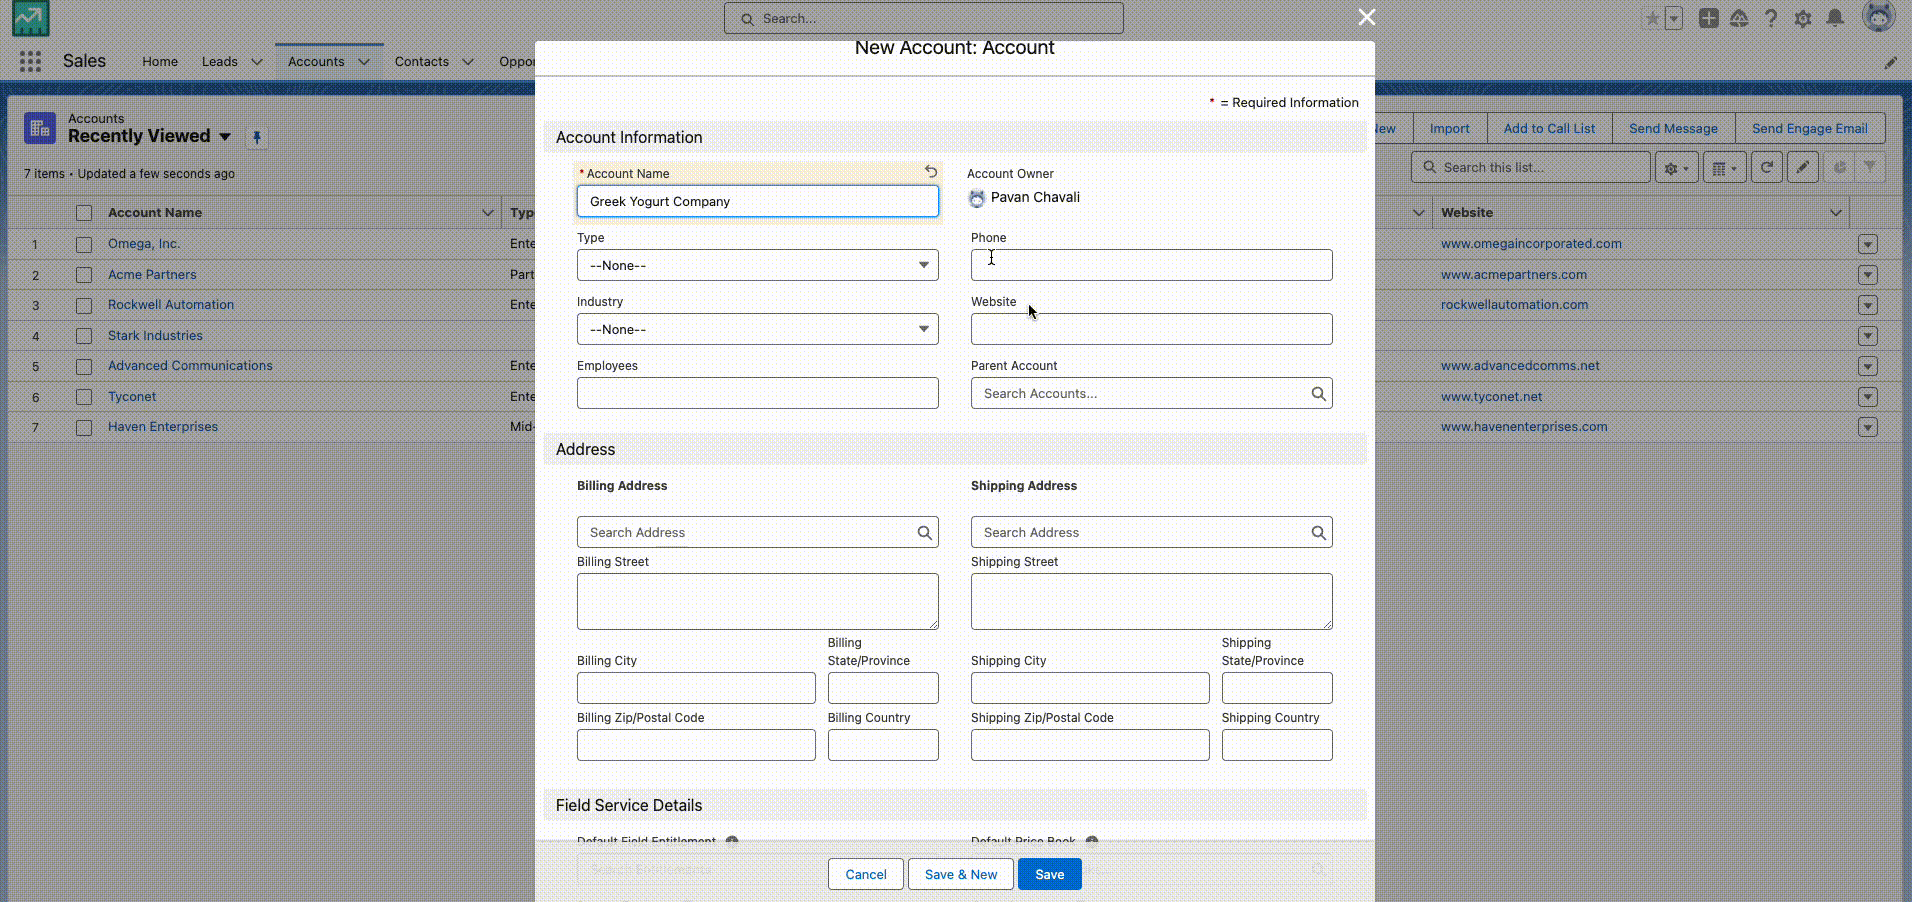This screenshot has height=902, width=1912.
Task: Visit the www.acmepartners.com link
Action: pyautogui.click(x=1513, y=274)
